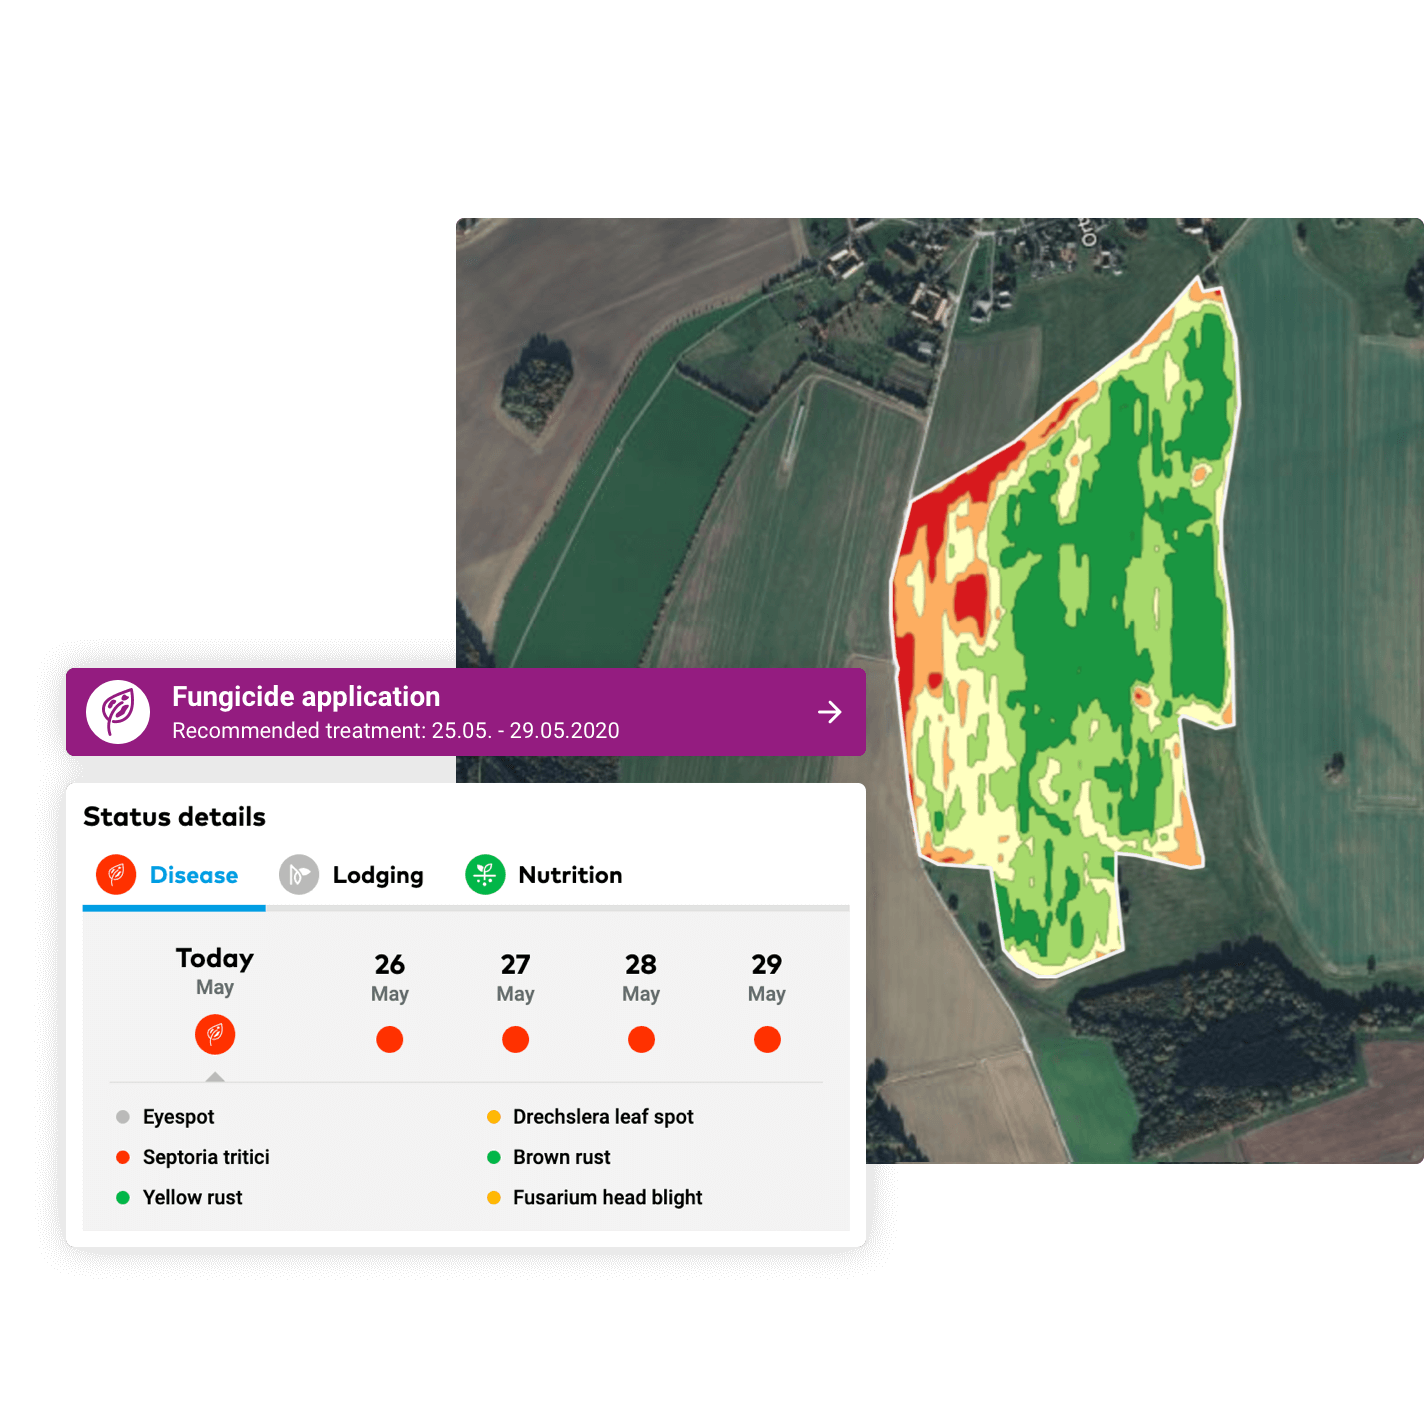Switch to the Disease tab
The width and height of the screenshot is (1424, 1424).
click(193, 875)
